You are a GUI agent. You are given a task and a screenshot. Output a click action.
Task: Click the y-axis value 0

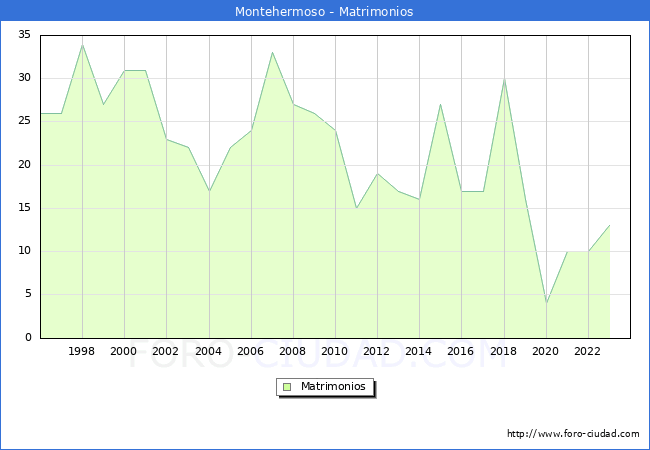point(28,337)
